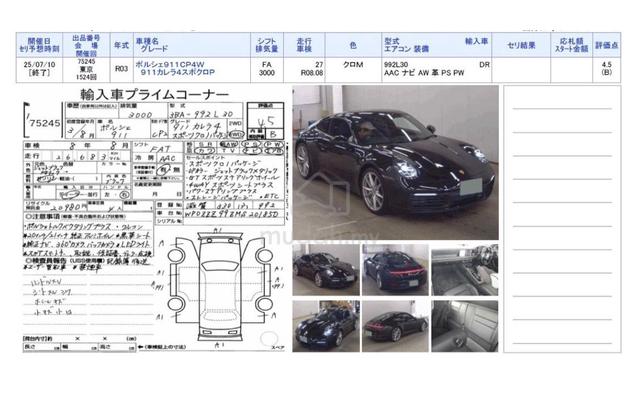Click the 開催日 column header
The height and width of the screenshot is (419, 640).
click(x=39, y=45)
